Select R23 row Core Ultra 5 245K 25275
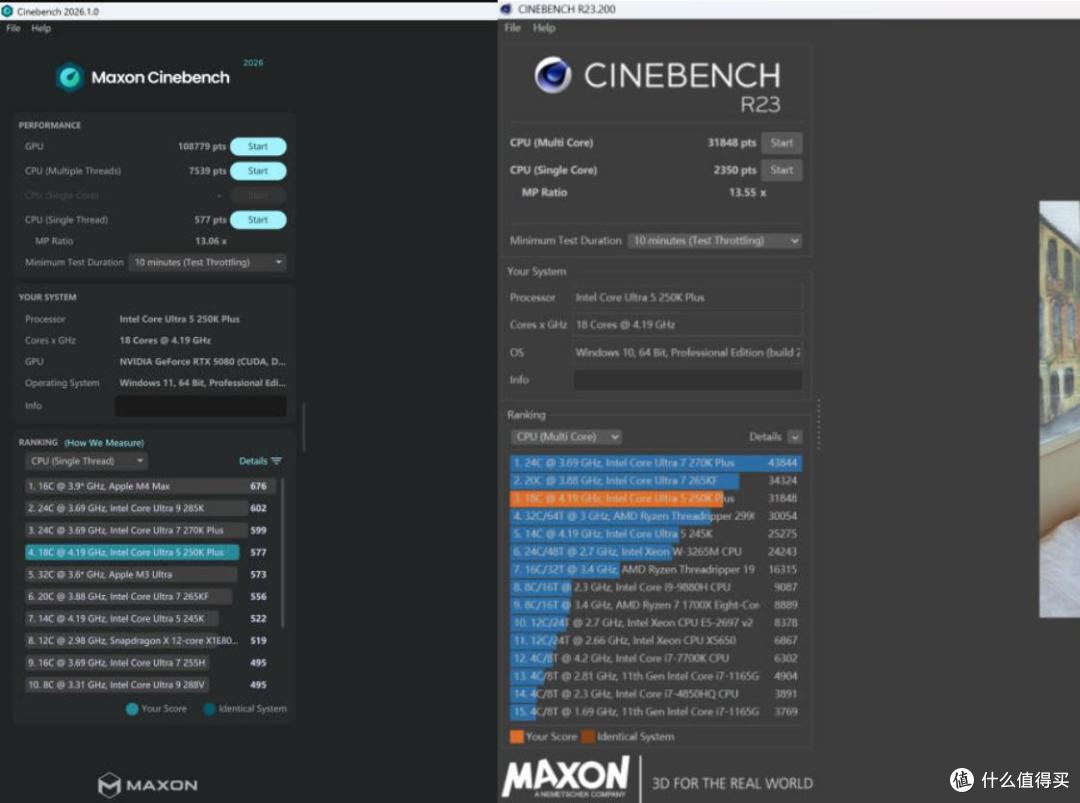The image size is (1080, 803). point(656,534)
